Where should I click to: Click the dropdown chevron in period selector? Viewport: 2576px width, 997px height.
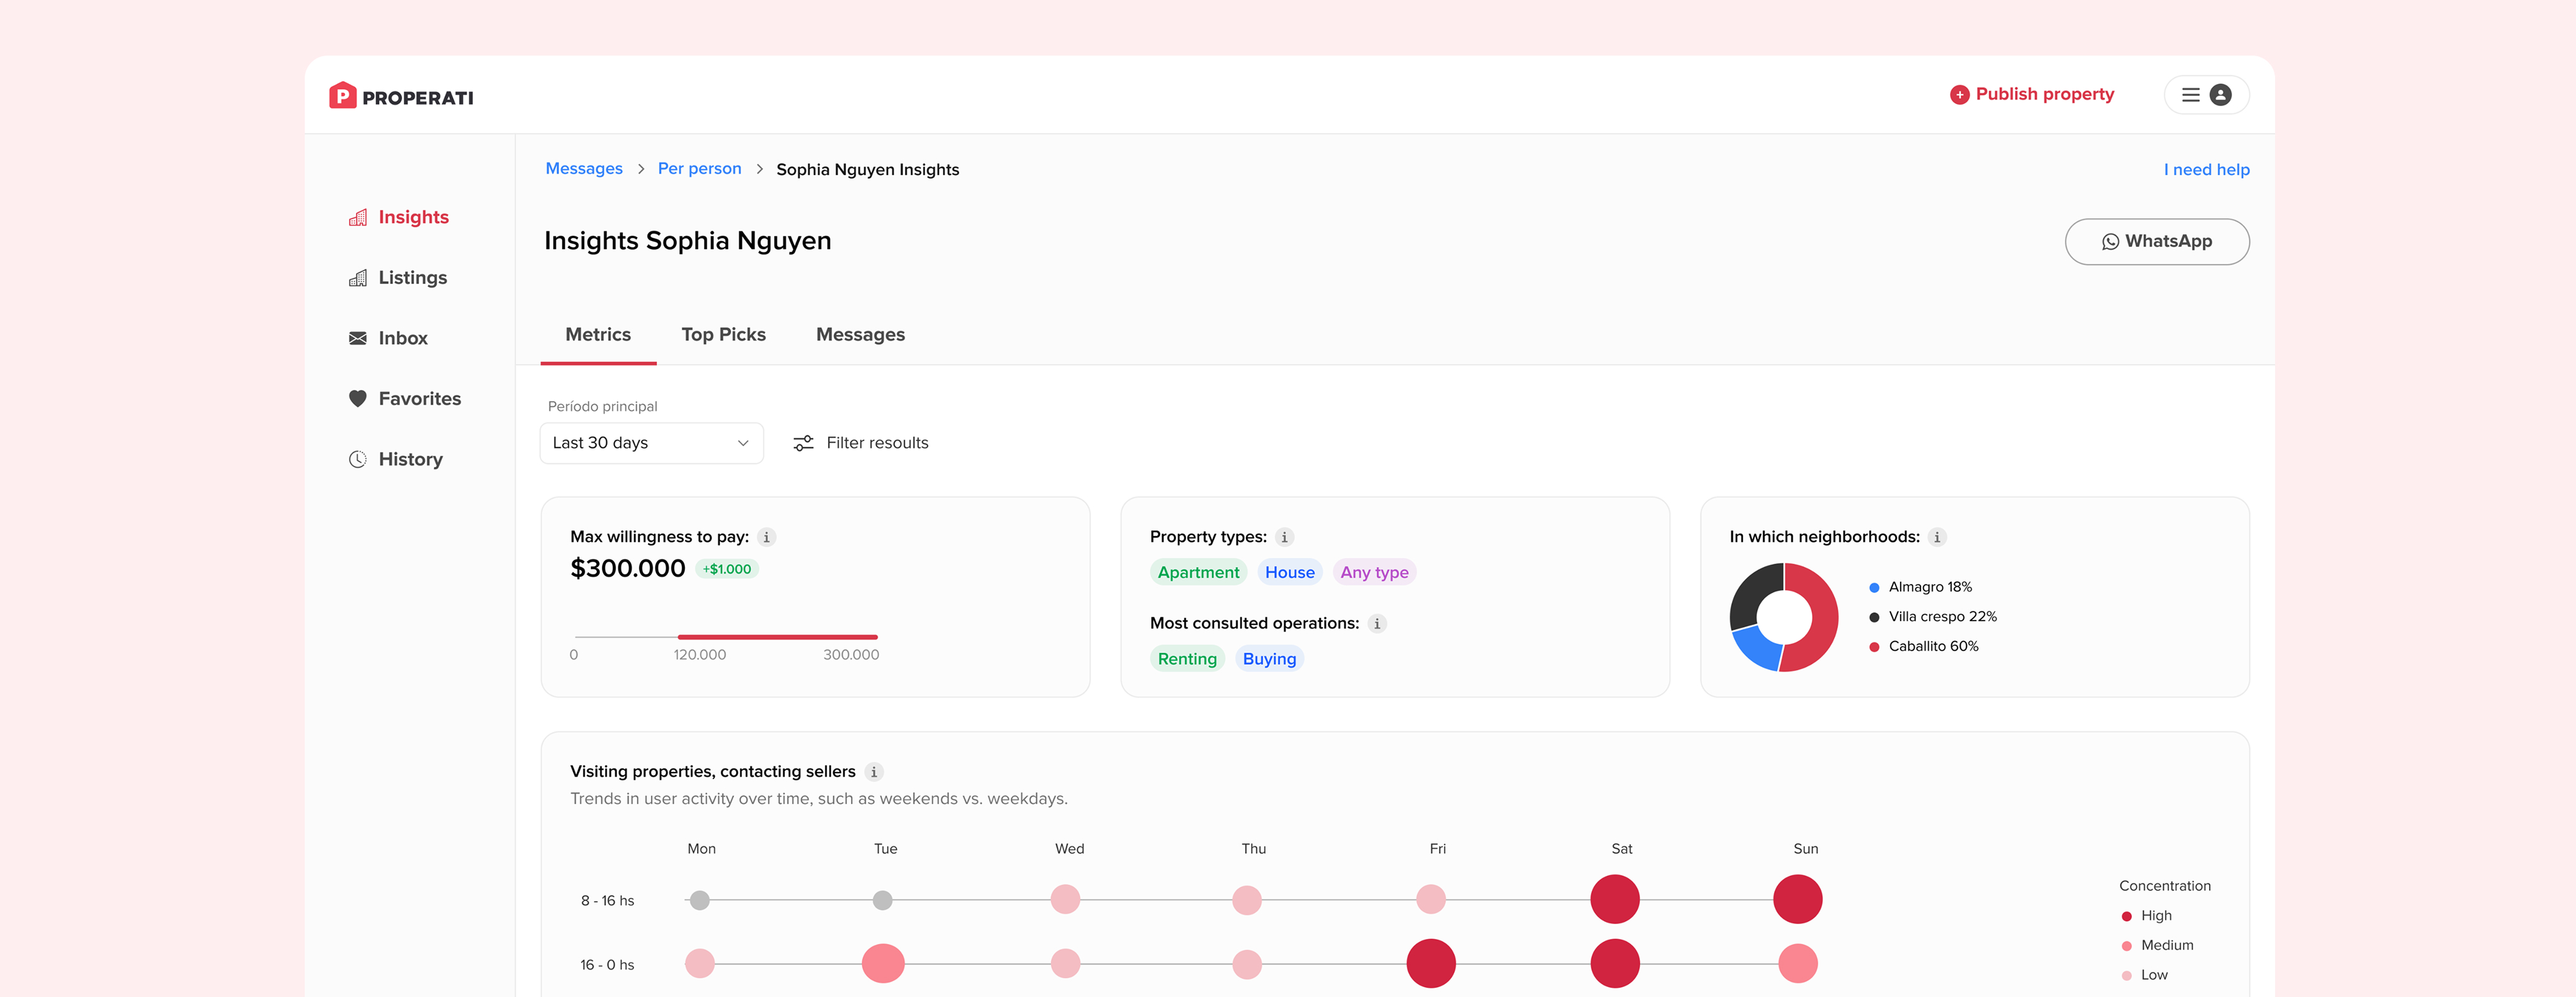(x=743, y=443)
